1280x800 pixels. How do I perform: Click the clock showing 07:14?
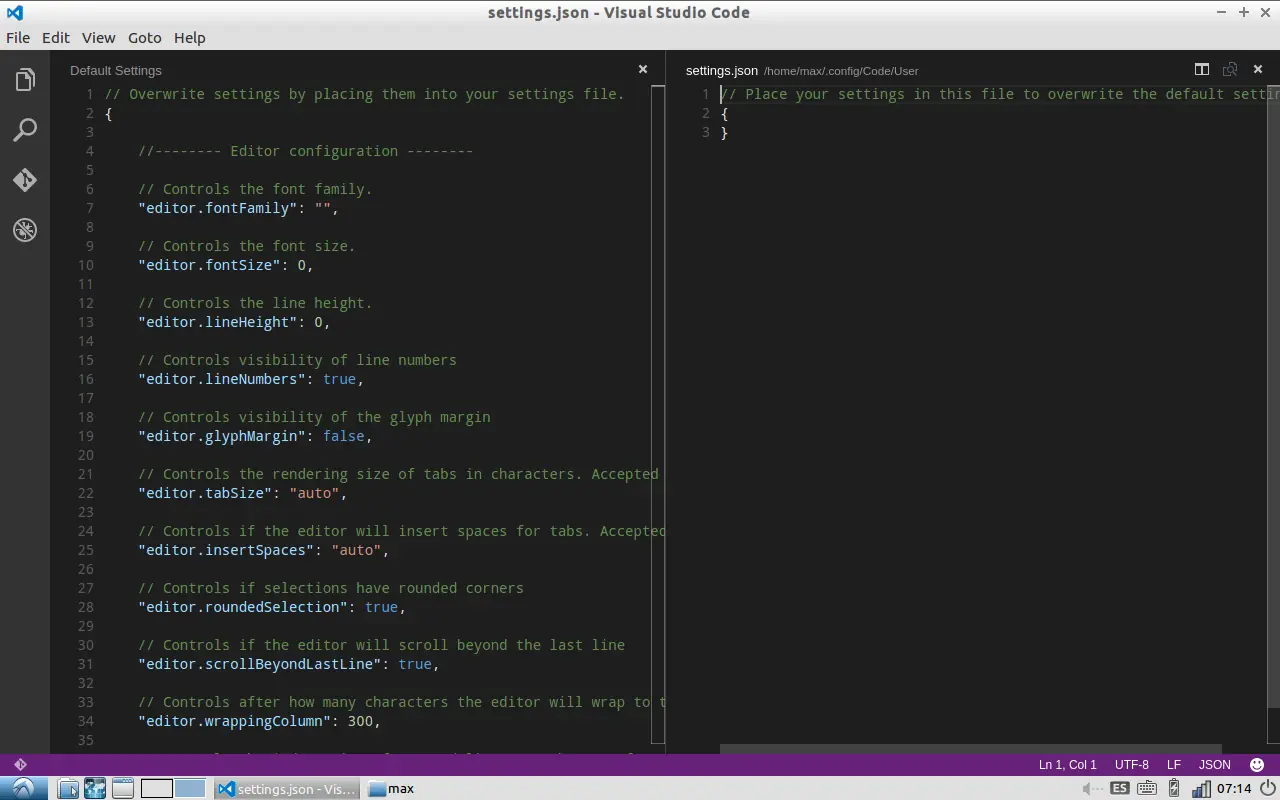point(1234,788)
